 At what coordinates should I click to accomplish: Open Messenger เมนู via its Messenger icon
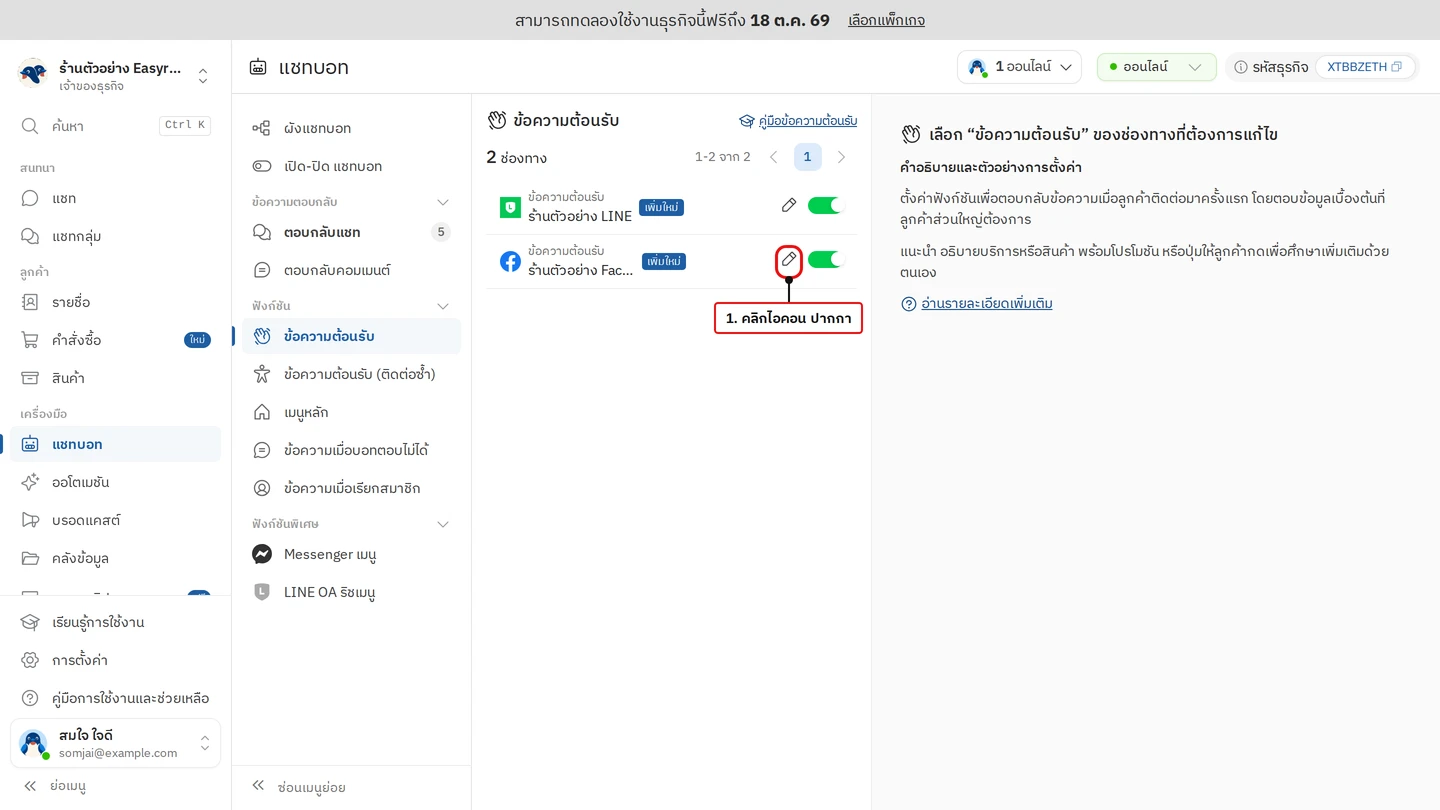click(x=262, y=554)
